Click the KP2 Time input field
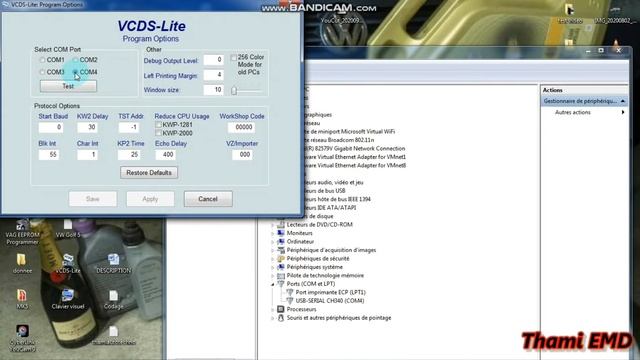The width and height of the screenshot is (640, 360). click(x=129, y=155)
